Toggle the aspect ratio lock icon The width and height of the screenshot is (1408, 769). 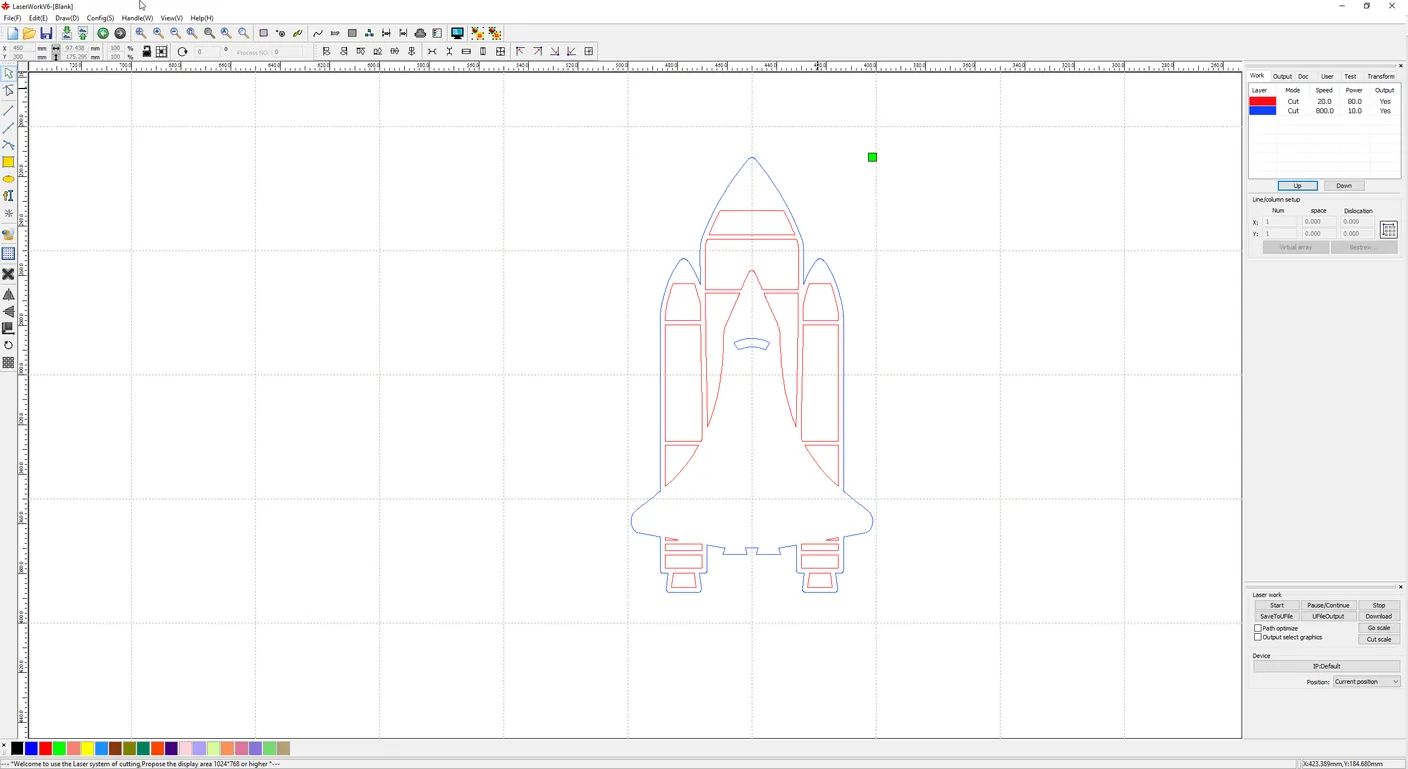147,51
